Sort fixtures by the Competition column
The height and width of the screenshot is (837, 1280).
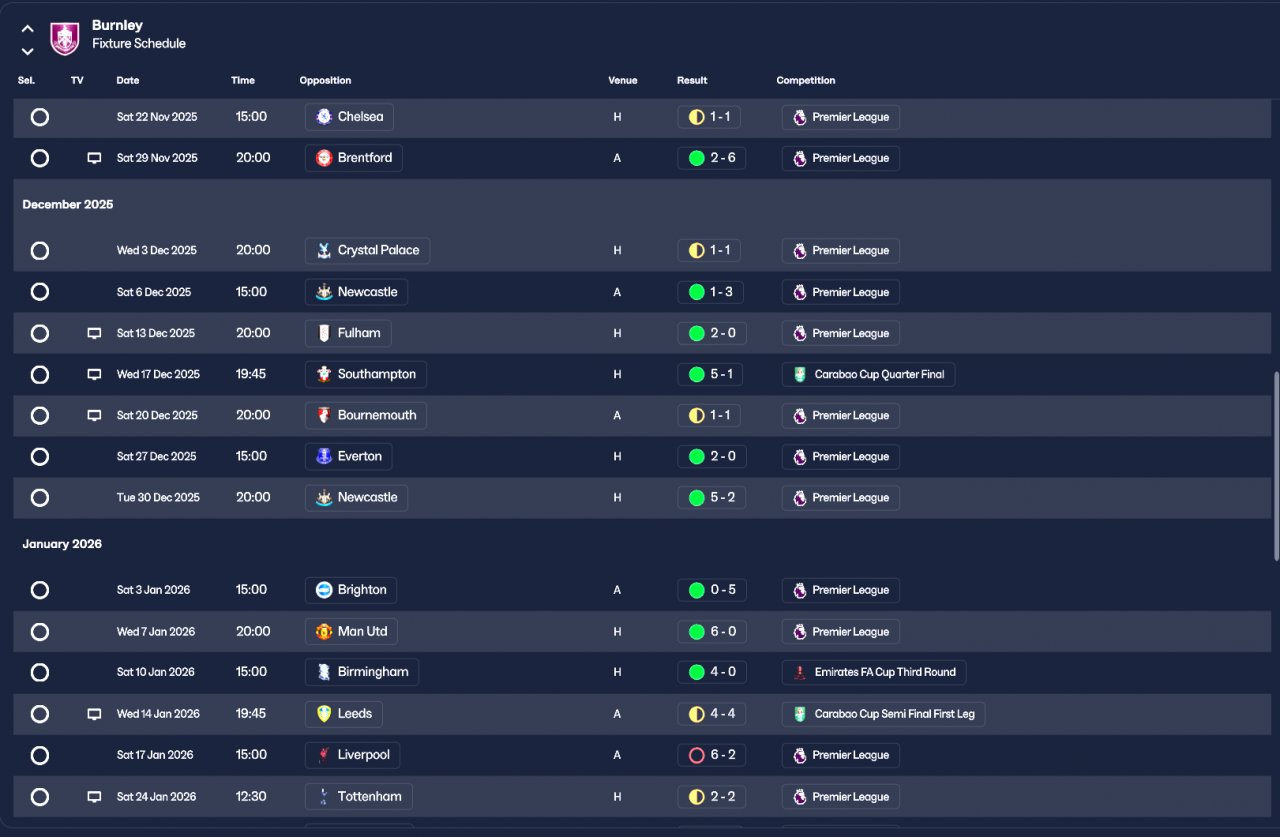[806, 81]
